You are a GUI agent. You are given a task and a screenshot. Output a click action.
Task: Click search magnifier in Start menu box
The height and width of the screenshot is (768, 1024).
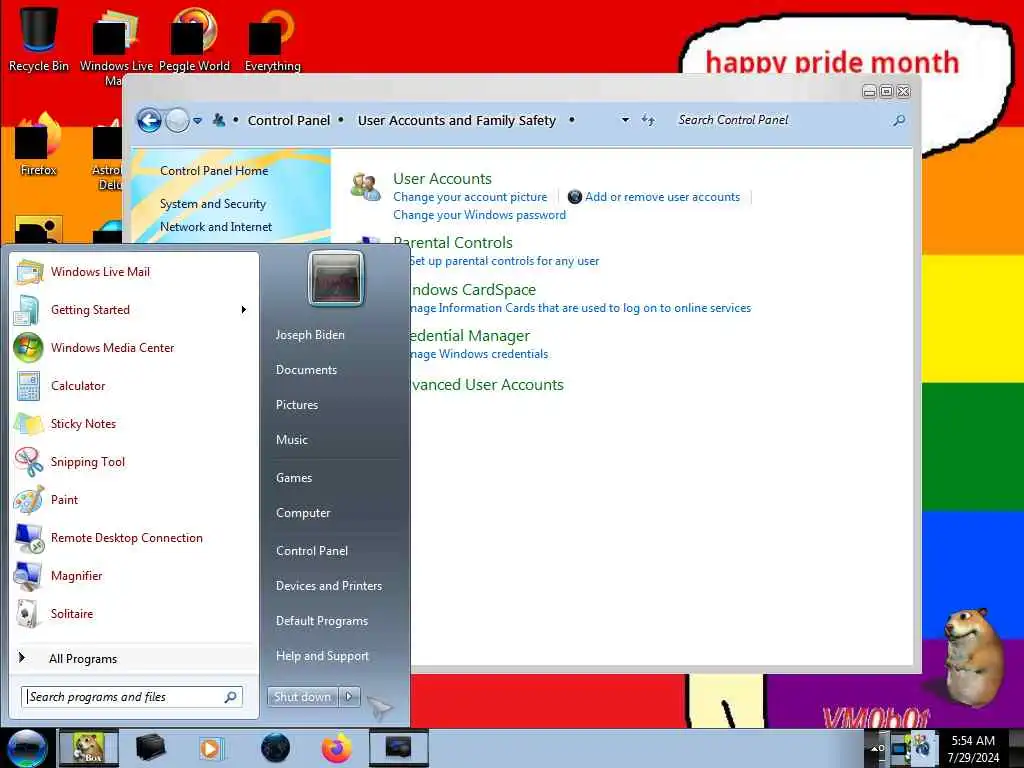231,697
